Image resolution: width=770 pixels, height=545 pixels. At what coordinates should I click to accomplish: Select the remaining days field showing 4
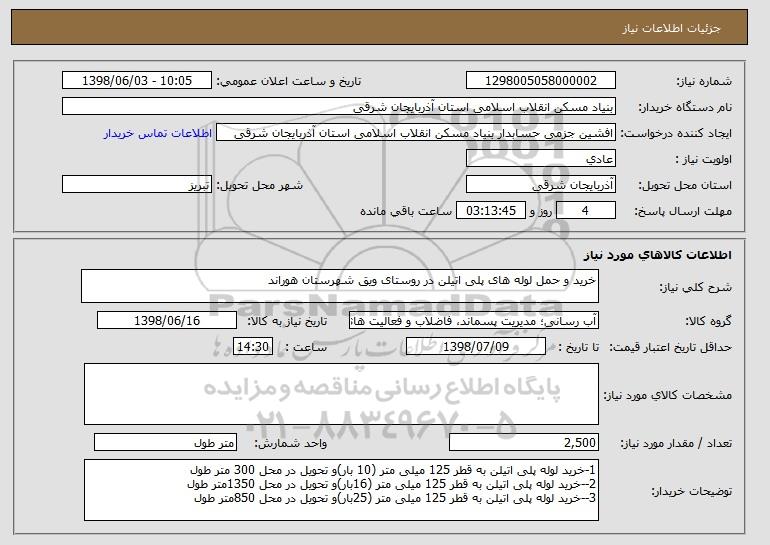tap(585, 211)
